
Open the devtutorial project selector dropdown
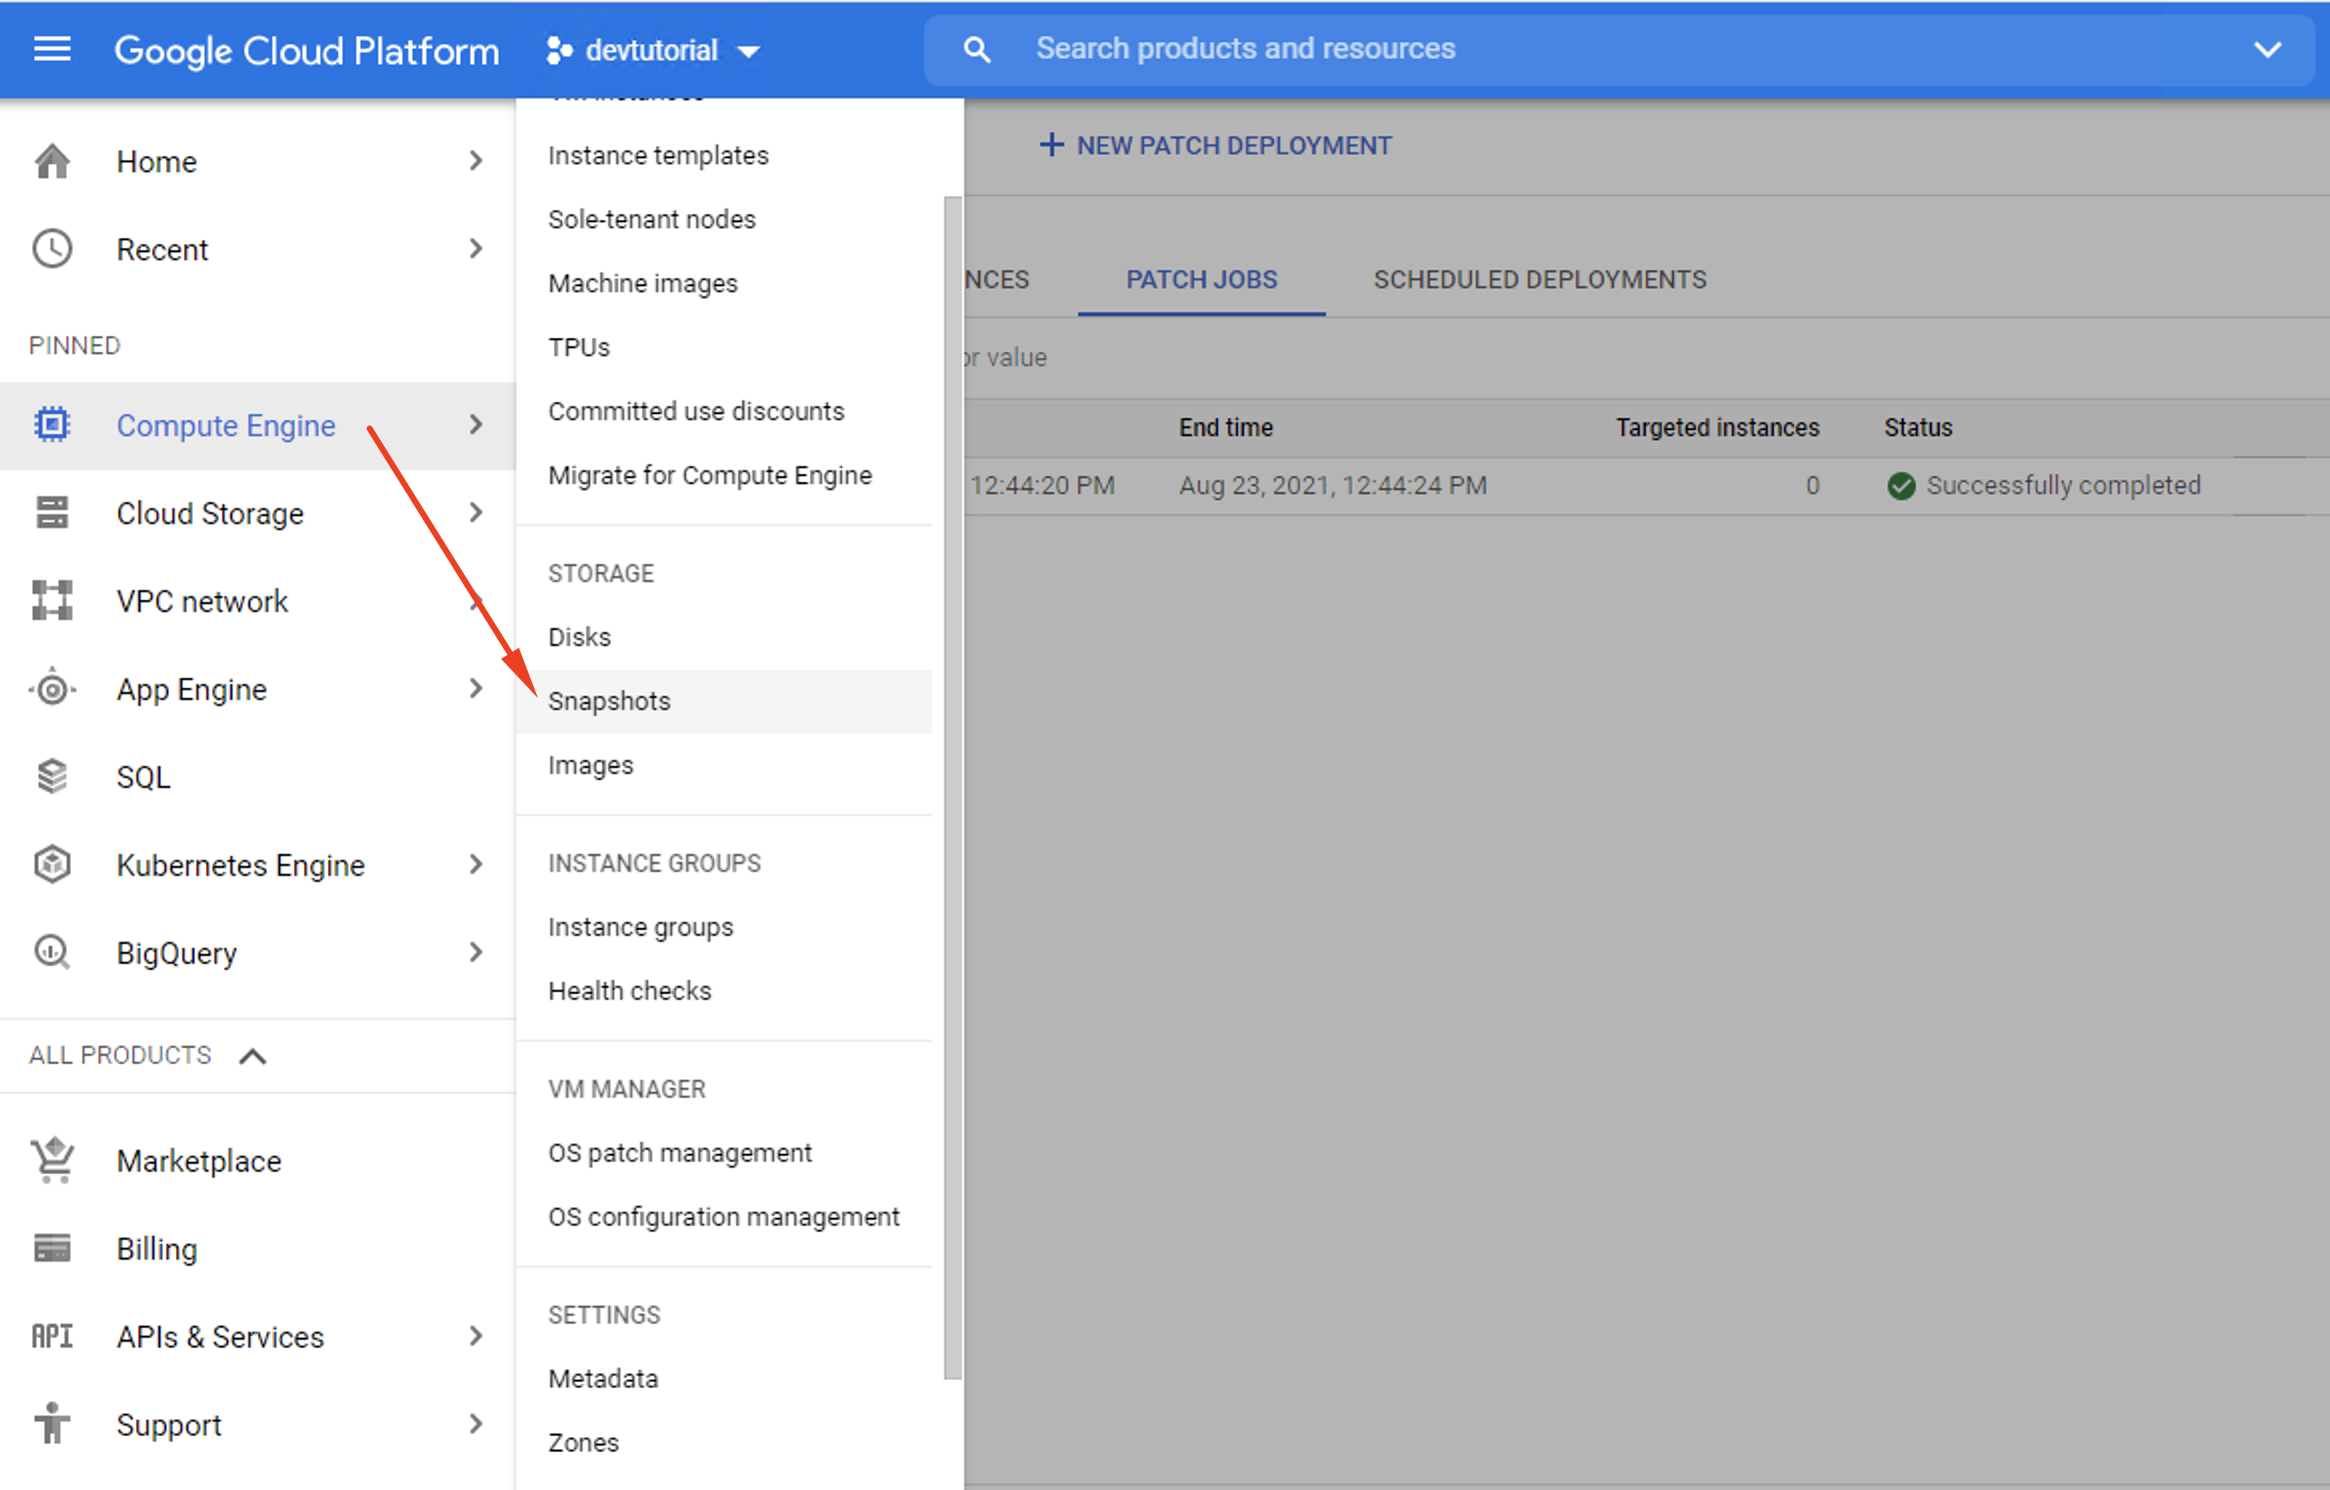(653, 50)
